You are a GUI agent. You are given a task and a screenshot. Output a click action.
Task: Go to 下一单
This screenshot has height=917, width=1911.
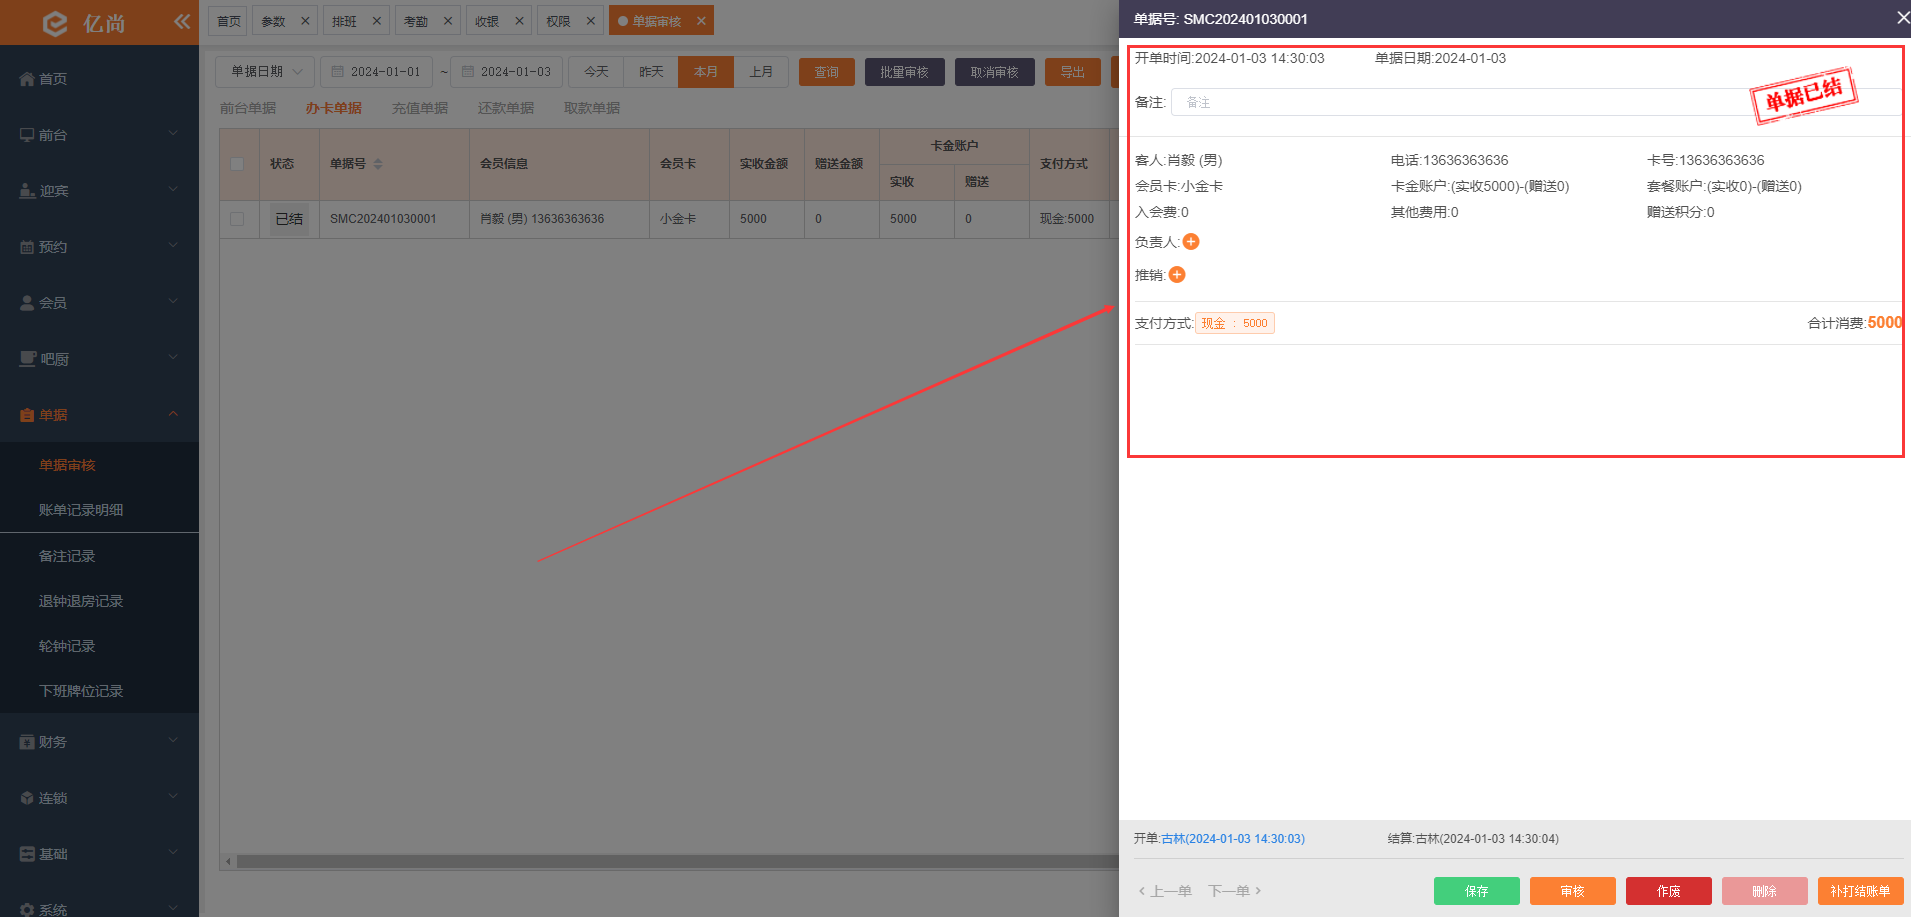coord(1235,891)
